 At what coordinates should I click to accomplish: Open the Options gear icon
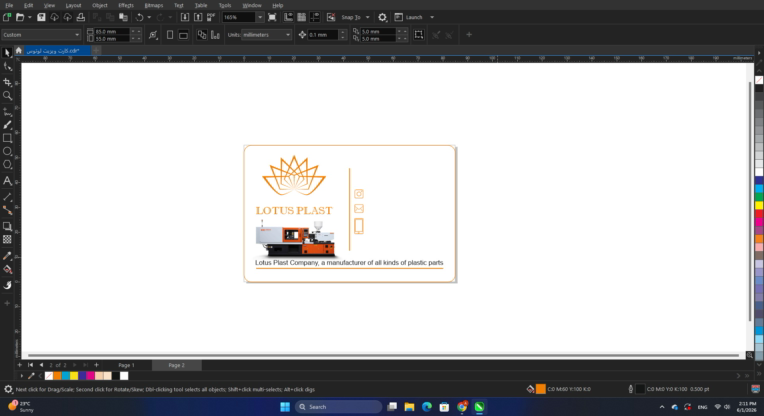point(382,17)
